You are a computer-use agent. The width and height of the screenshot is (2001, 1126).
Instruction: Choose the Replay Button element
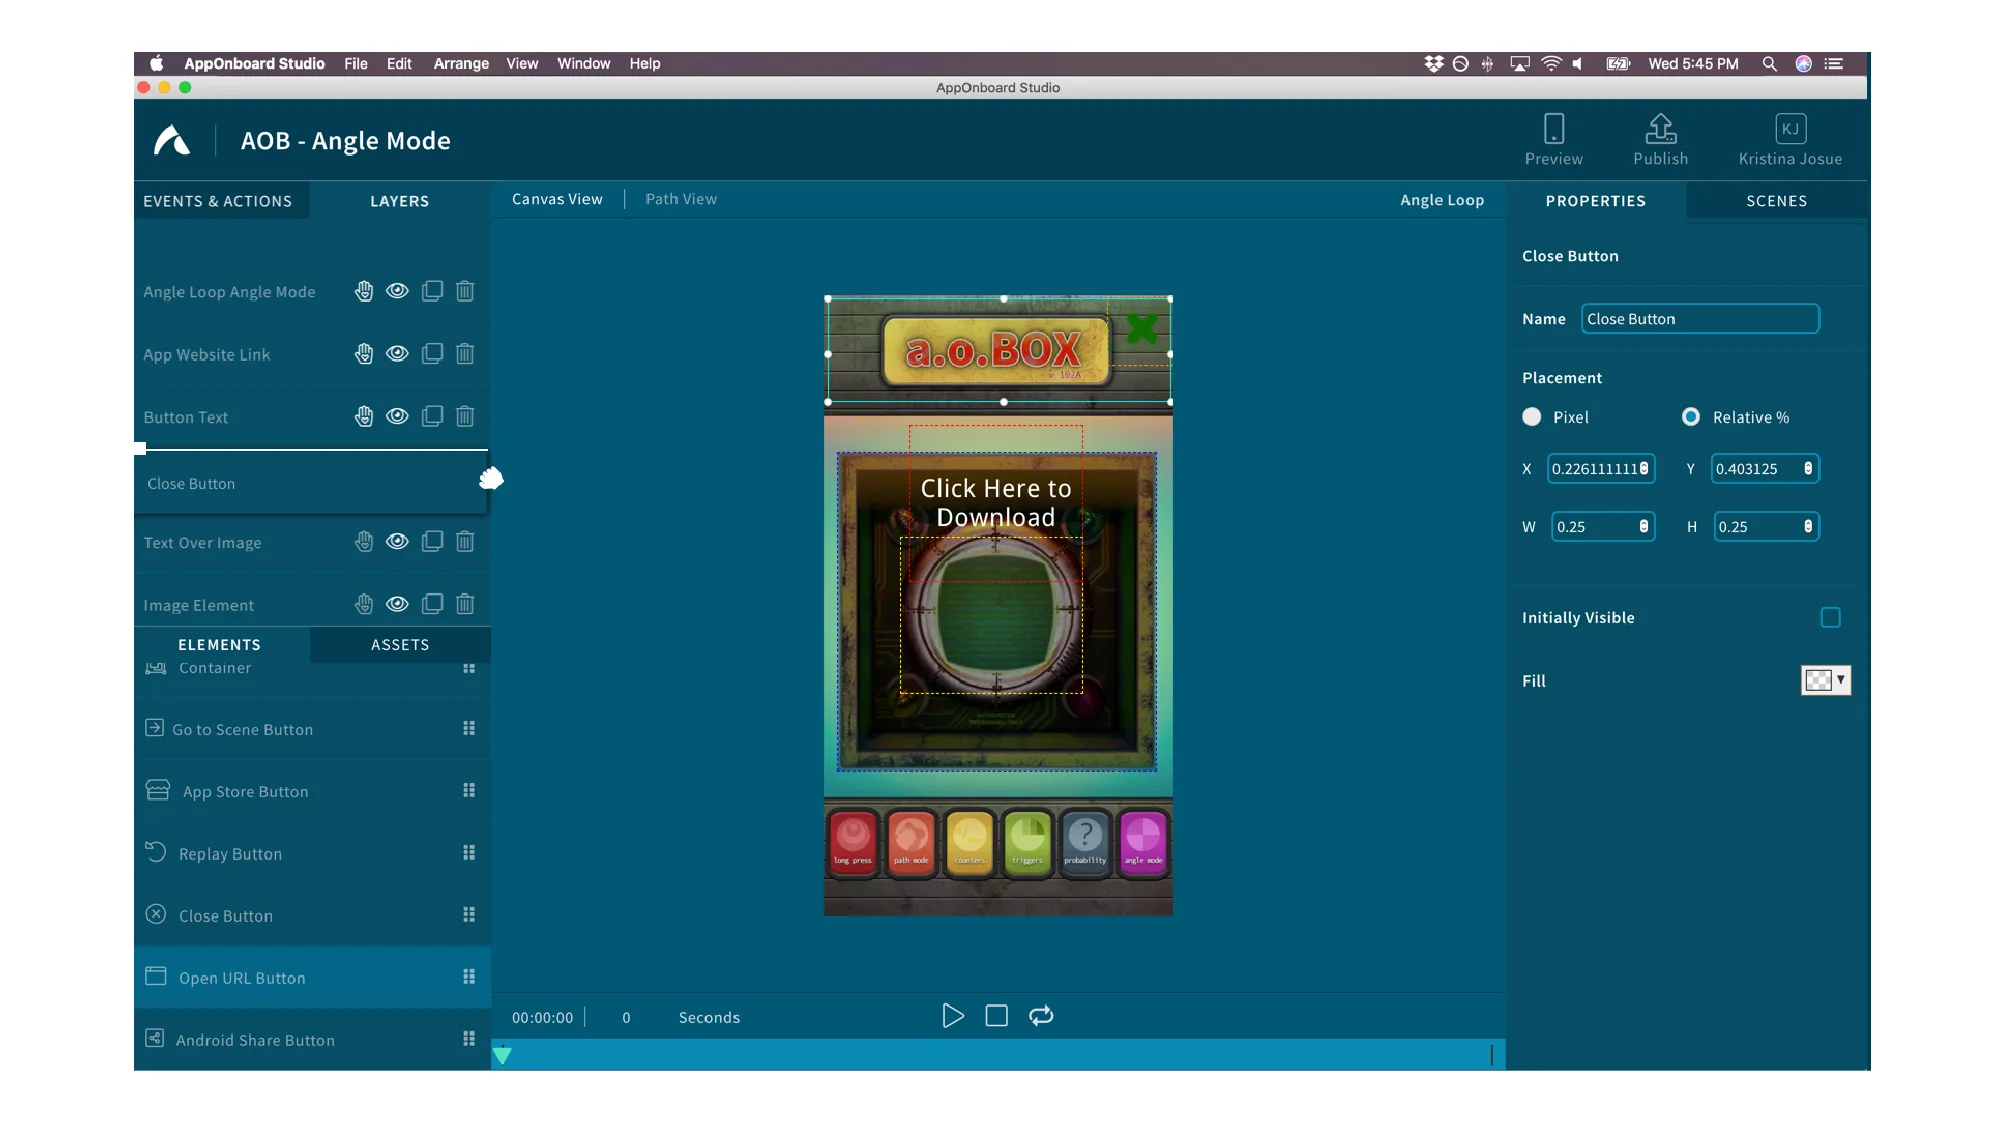pyautogui.click(x=229, y=853)
